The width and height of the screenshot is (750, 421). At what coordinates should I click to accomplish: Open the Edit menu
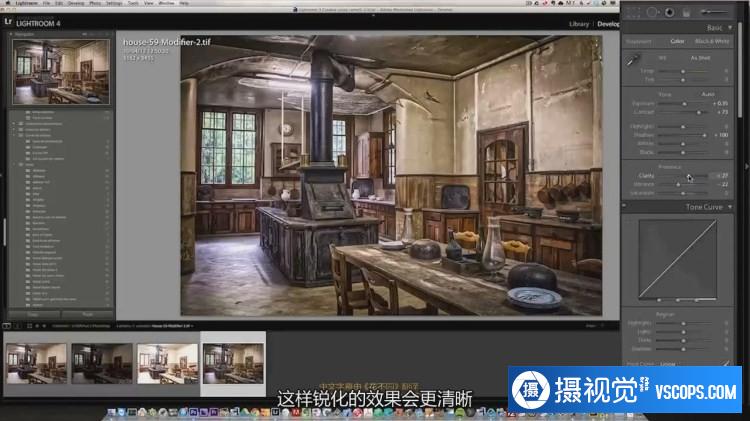[59, 3]
